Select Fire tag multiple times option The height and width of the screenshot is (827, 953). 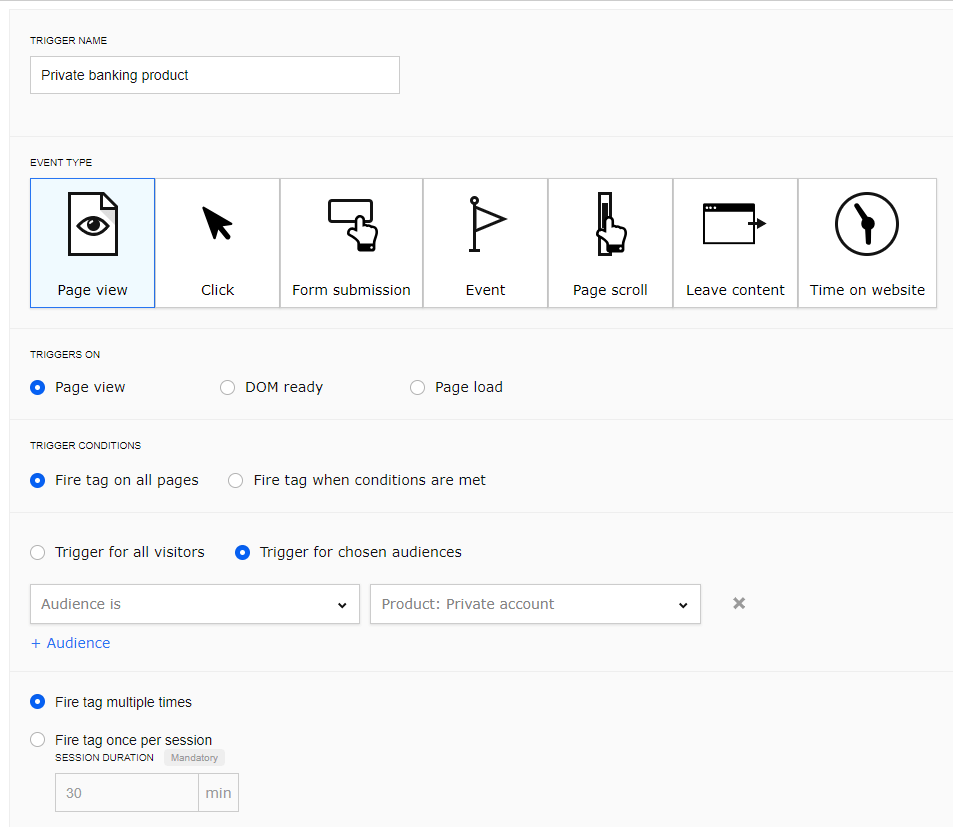click(x=38, y=702)
